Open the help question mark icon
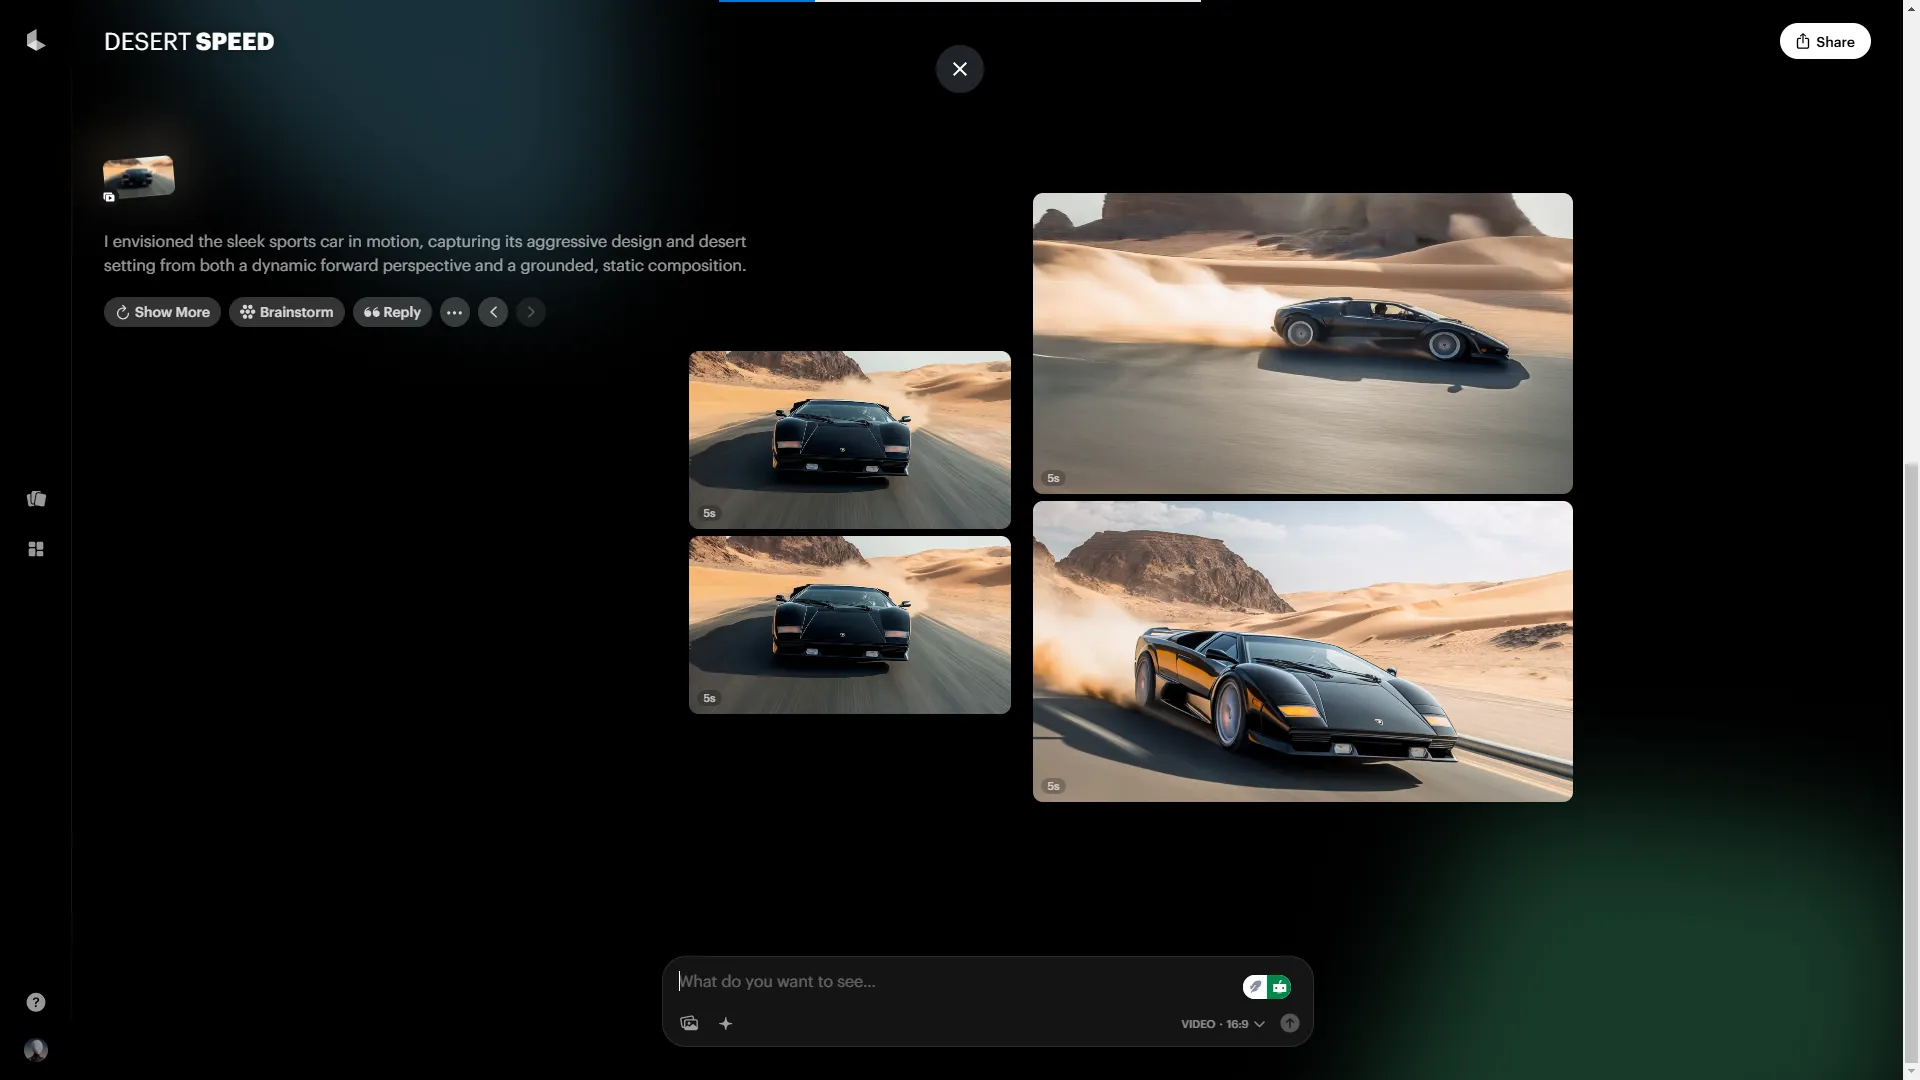The width and height of the screenshot is (1920, 1080). pyautogui.click(x=36, y=1002)
